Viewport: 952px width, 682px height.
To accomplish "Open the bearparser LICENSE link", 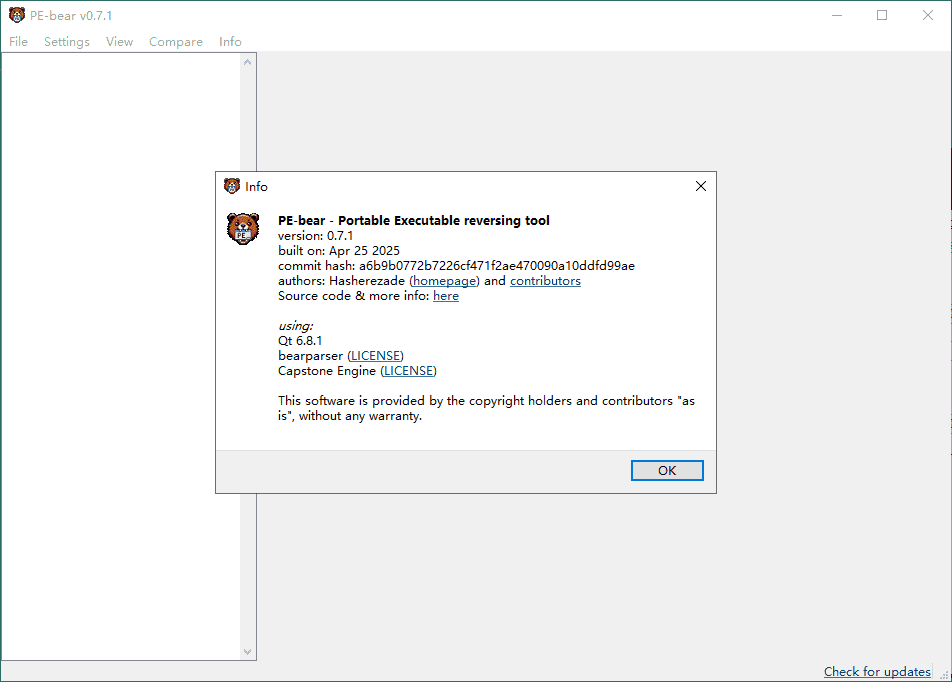I will click(376, 355).
